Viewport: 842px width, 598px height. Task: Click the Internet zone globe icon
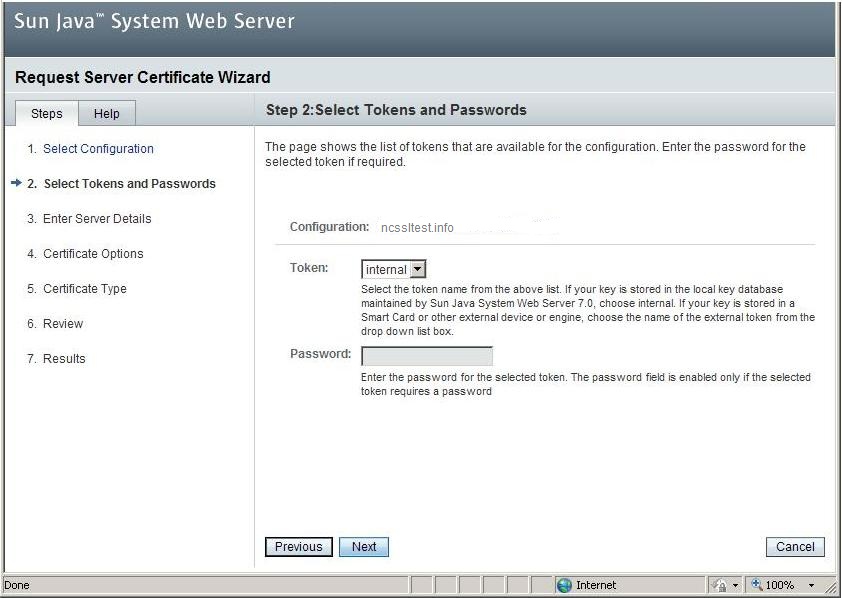pyautogui.click(x=564, y=585)
